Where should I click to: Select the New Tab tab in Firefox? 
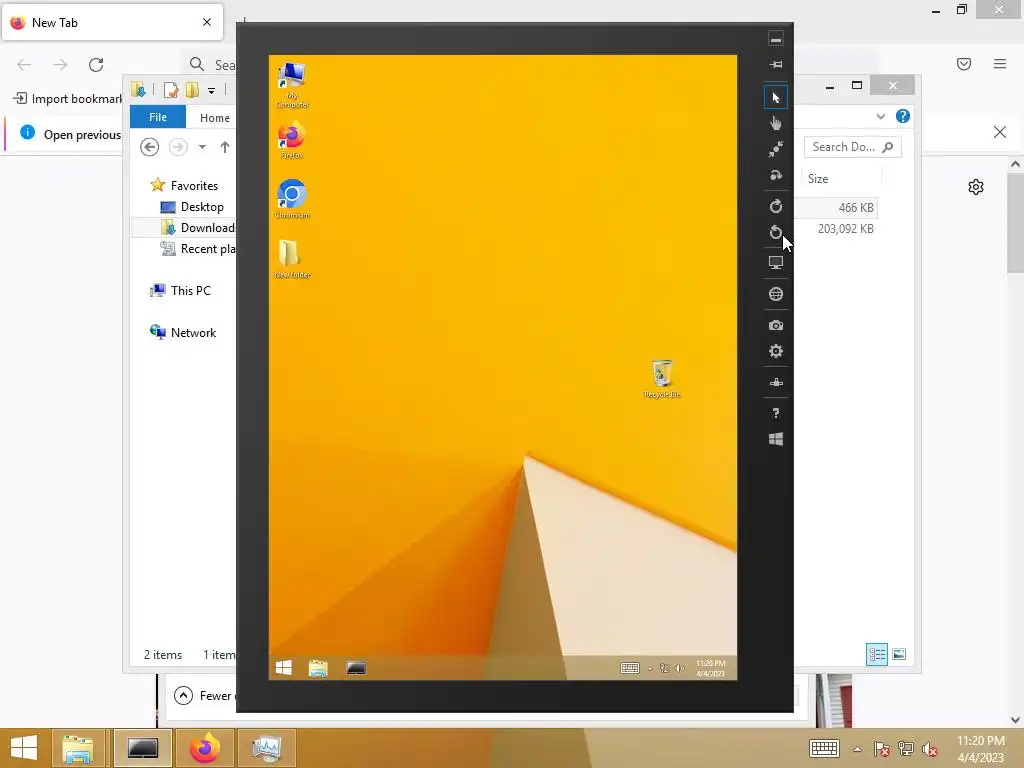tap(112, 22)
